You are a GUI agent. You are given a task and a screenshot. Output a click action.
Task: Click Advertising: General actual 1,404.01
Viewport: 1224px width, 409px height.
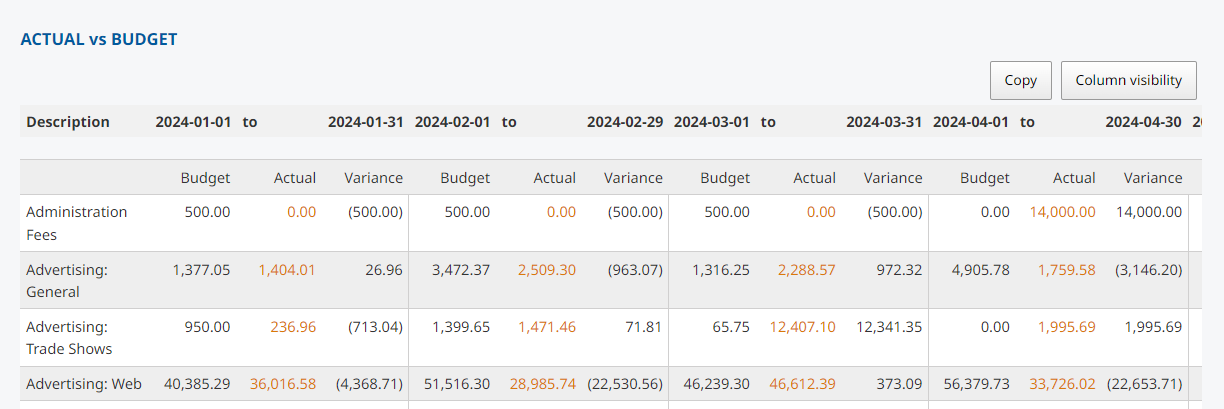coord(287,269)
